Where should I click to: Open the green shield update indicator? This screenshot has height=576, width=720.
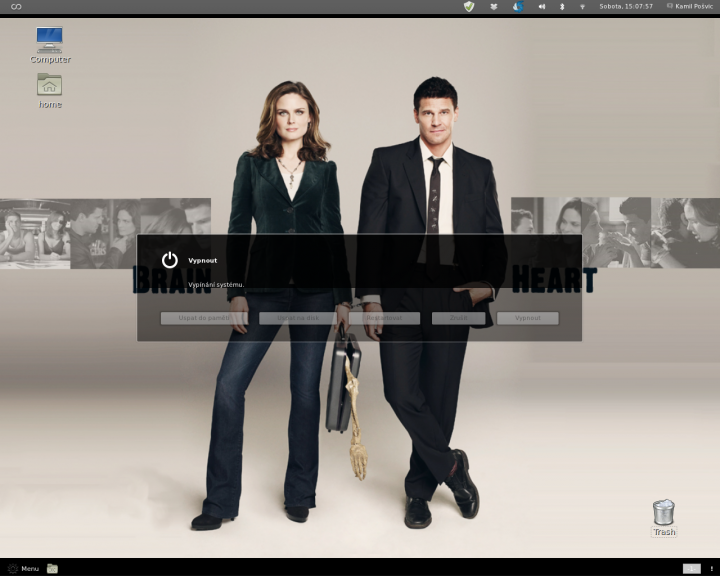468,6
